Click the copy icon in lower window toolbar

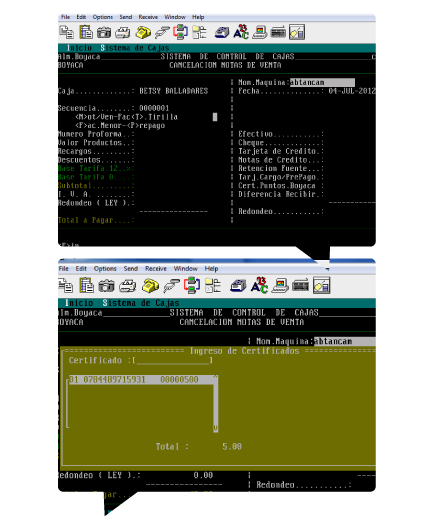66,286
